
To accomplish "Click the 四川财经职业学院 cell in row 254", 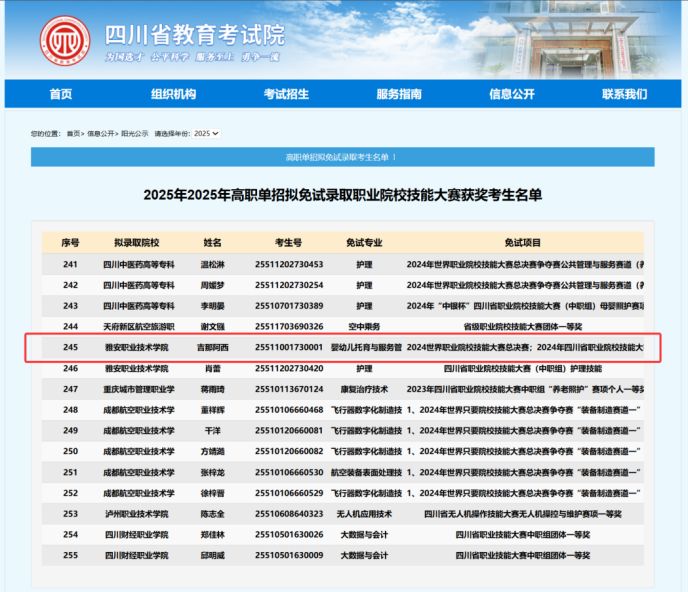I will pyautogui.click(x=136, y=535).
